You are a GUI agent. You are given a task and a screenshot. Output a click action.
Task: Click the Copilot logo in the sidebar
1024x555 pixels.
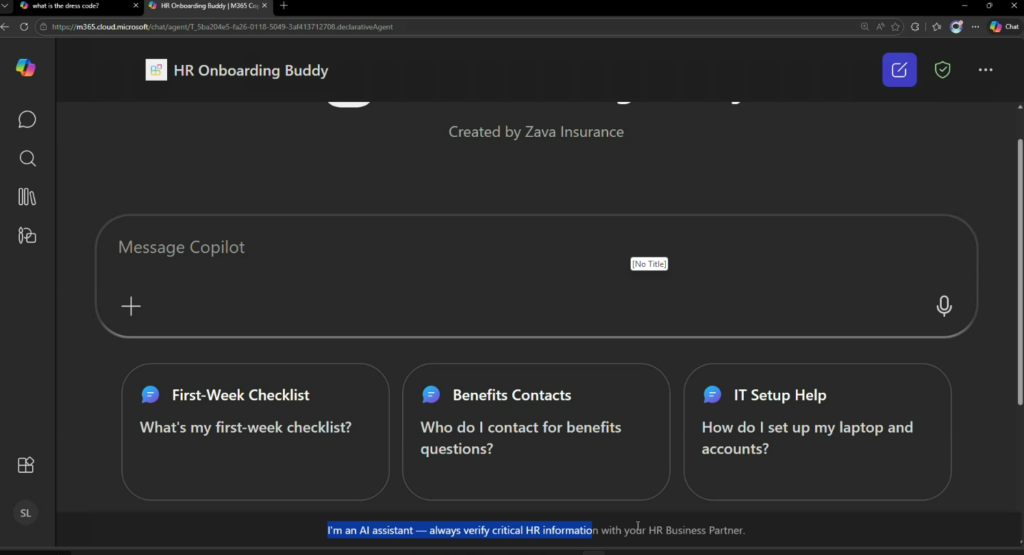coord(26,68)
